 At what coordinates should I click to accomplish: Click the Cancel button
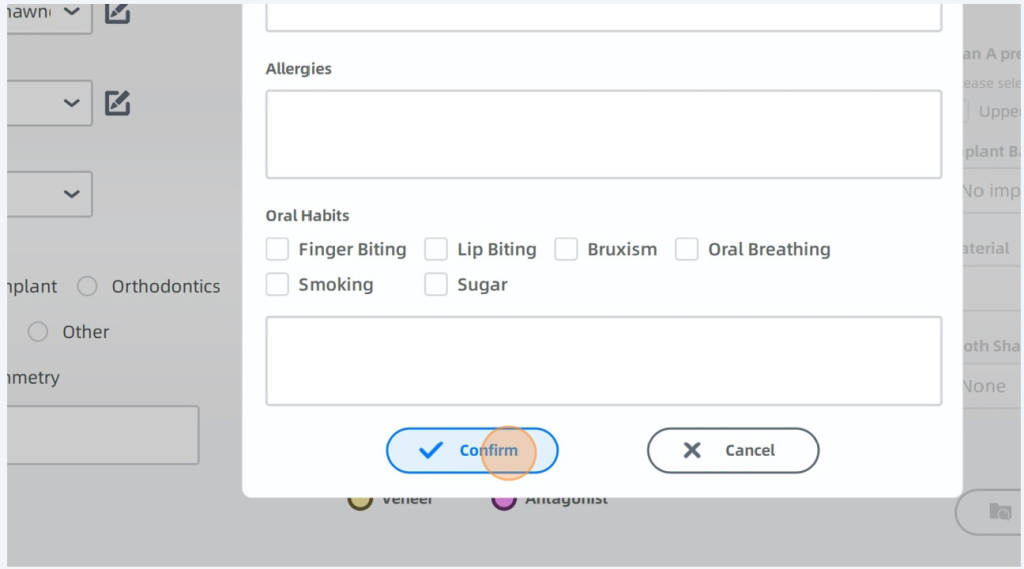click(x=733, y=450)
